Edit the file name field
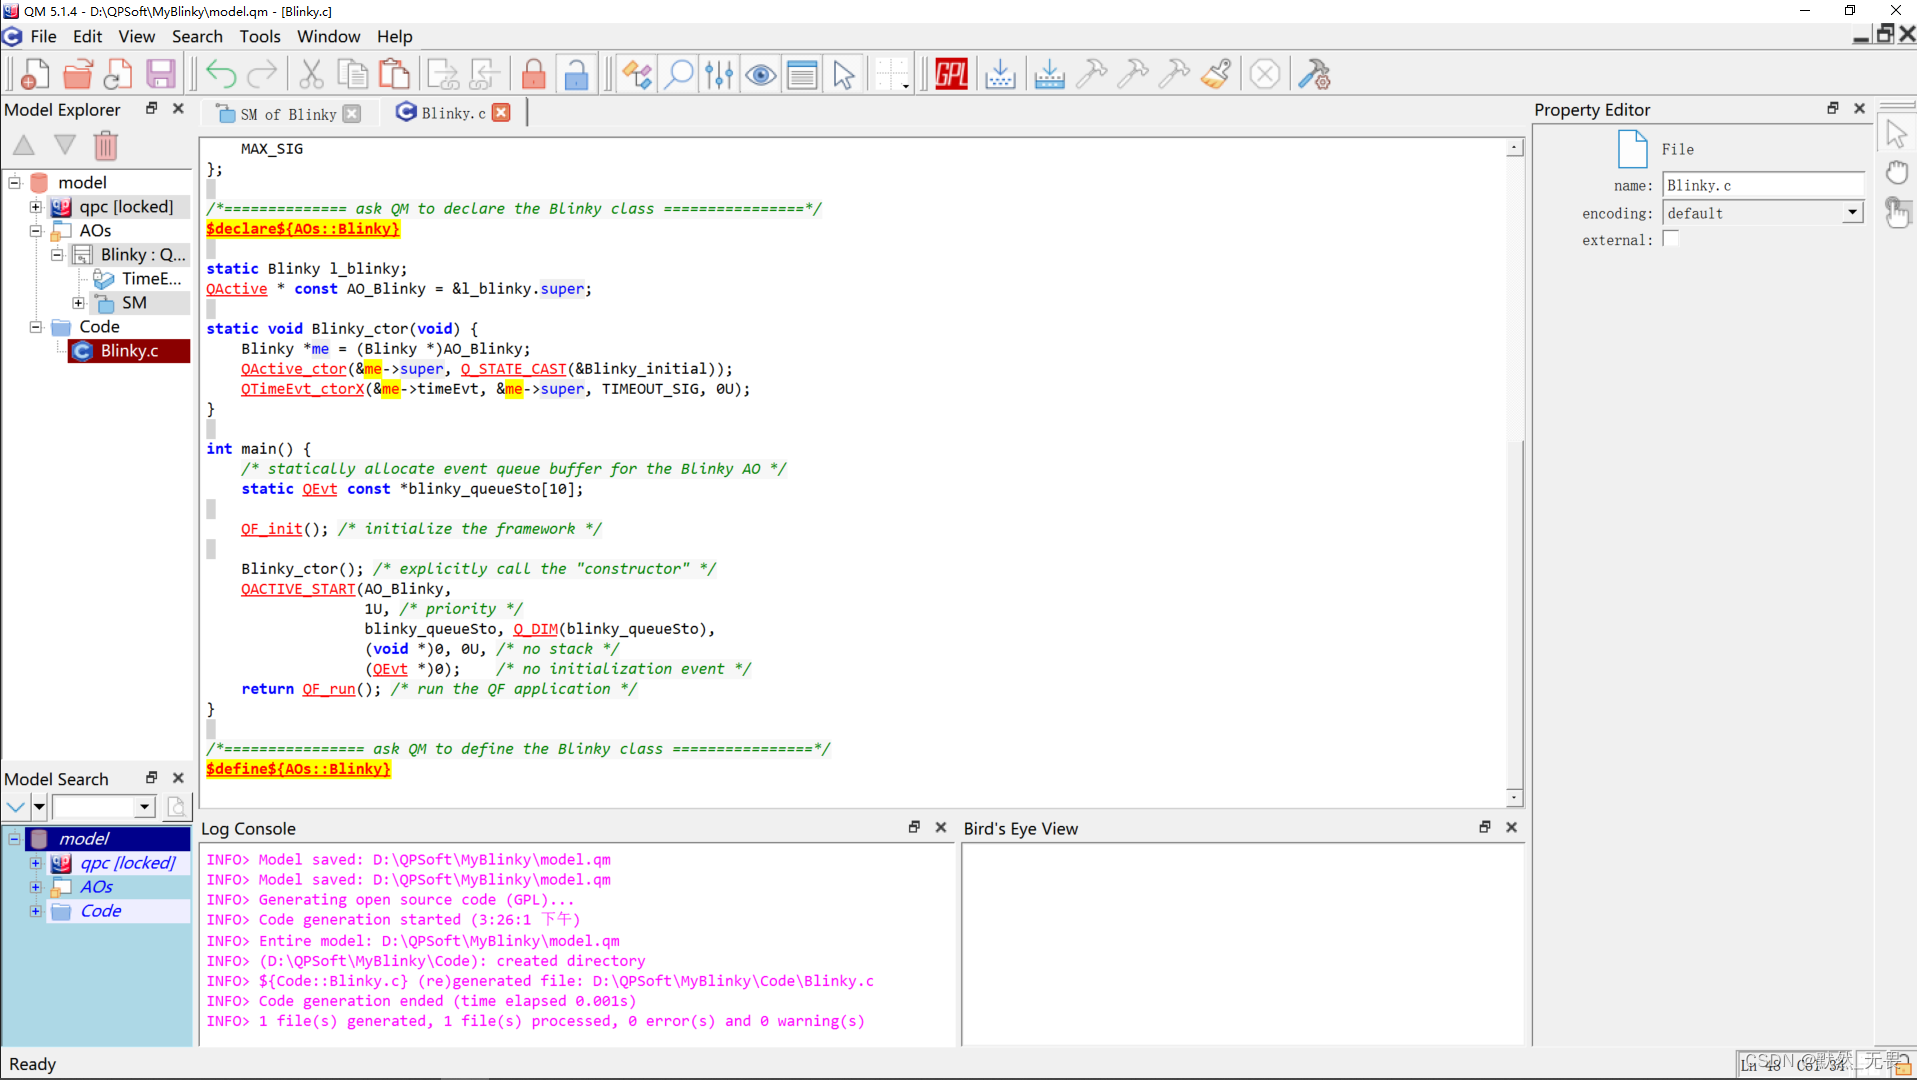Image resolution: width=1917 pixels, height=1080 pixels. click(x=1763, y=185)
